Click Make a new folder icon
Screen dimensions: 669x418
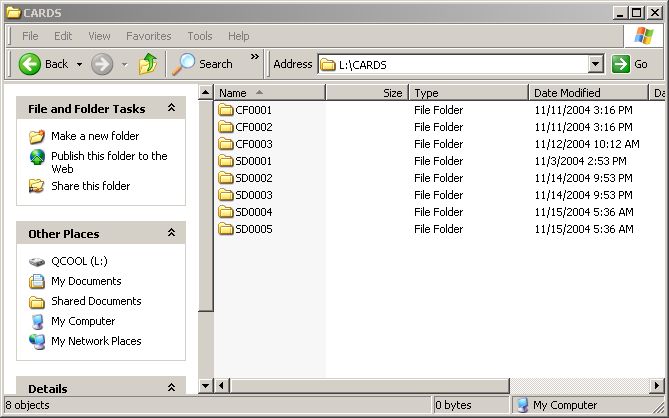37,136
